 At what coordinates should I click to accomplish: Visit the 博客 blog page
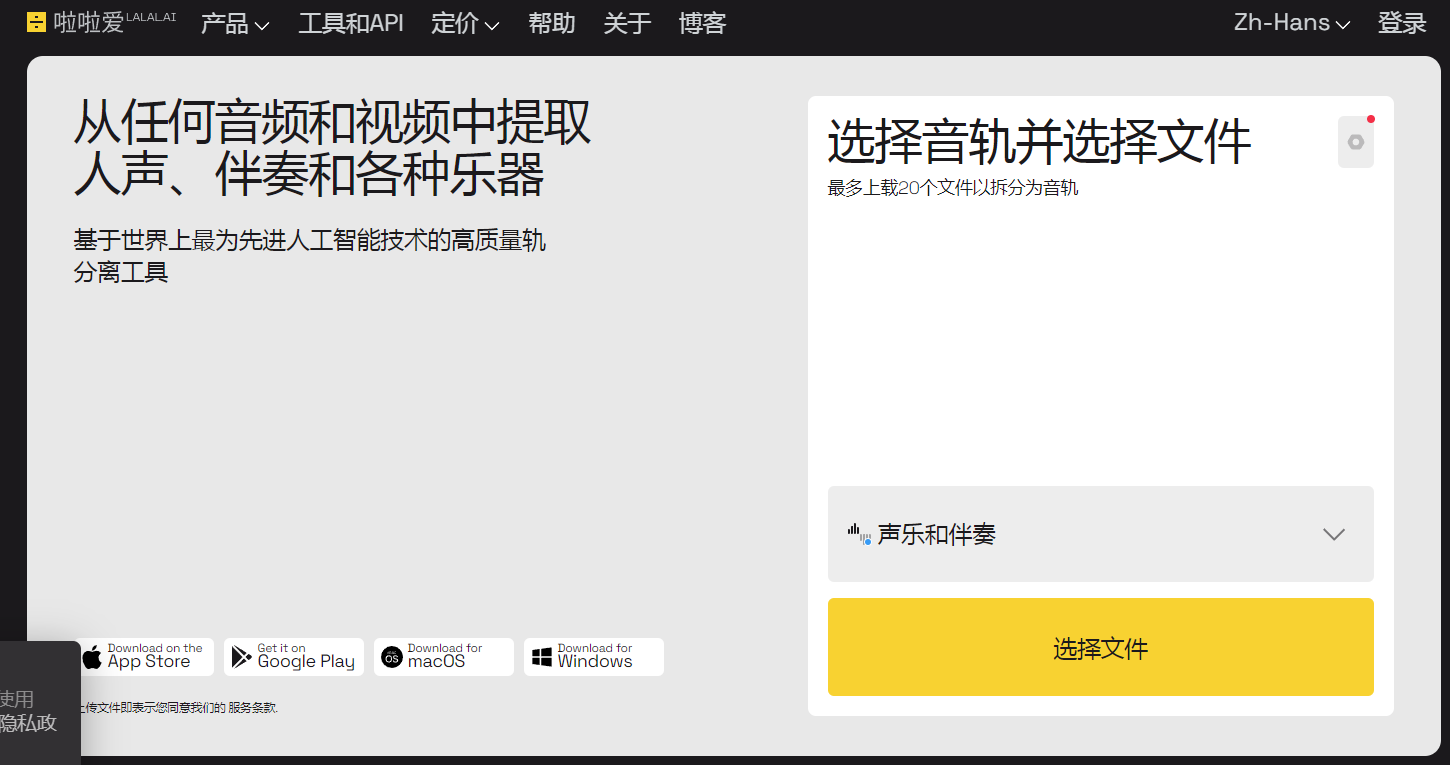[x=702, y=23]
